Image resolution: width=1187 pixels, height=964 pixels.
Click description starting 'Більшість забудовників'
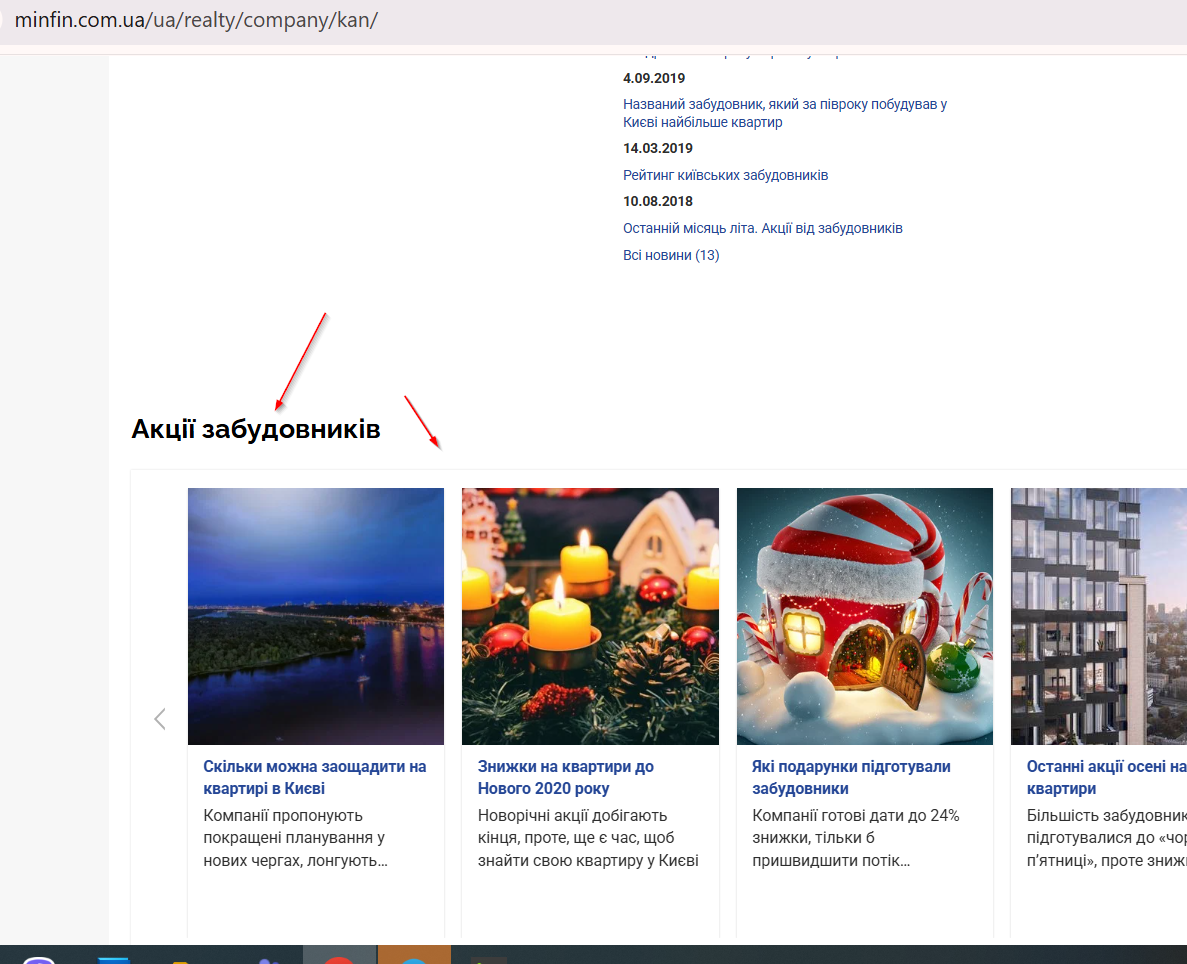[1106, 838]
